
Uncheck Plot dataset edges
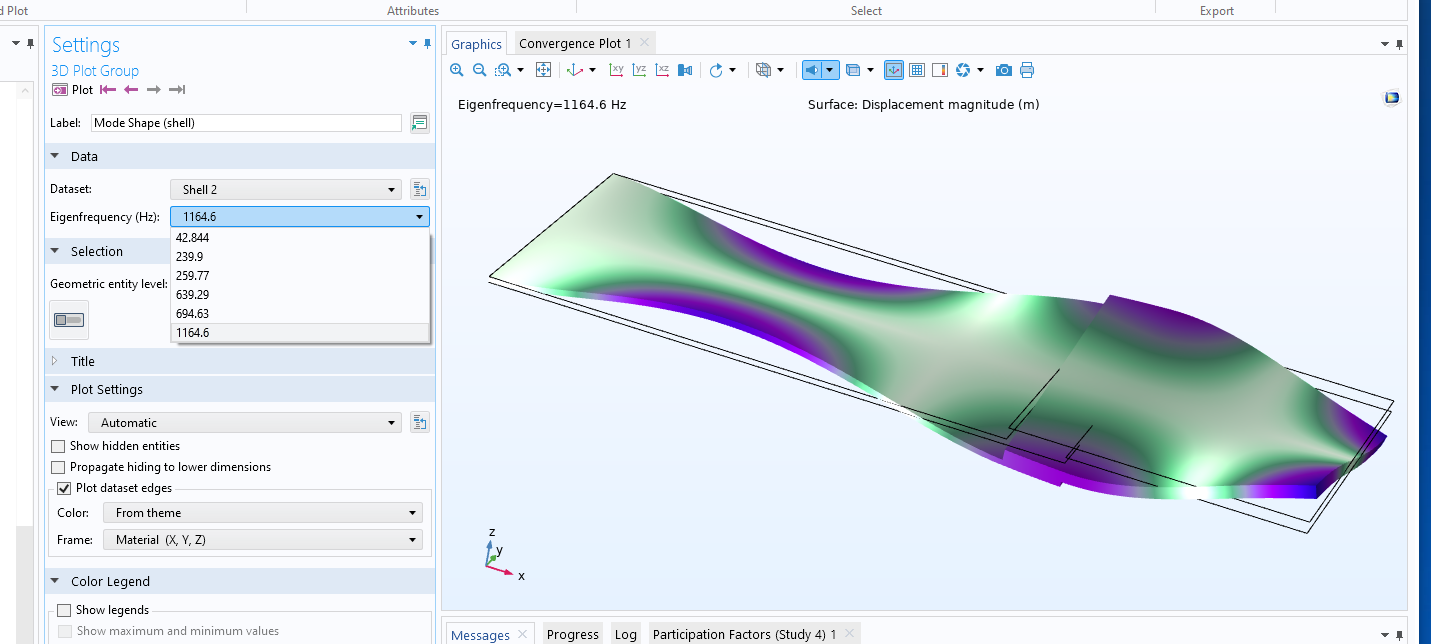click(65, 488)
